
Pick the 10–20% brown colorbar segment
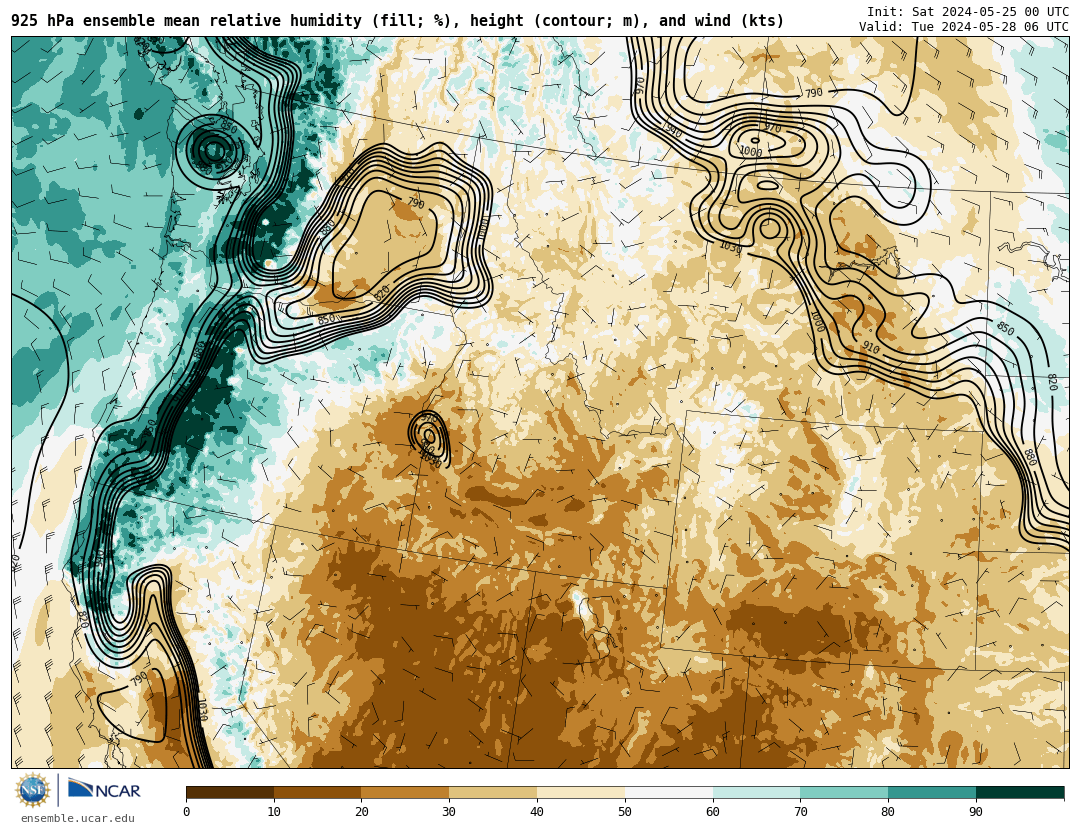click(x=318, y=792)
